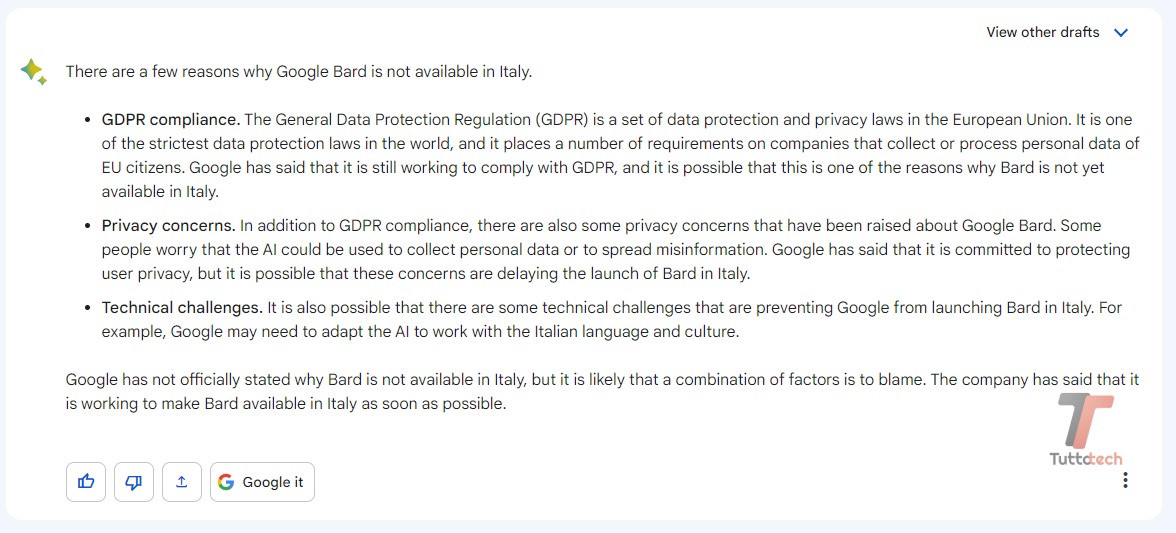The height and width of the screenshot is (533, 1176).
Task: Click the thumbs down bad response icon
Action: pyautogui.click(x=134, y=482)
